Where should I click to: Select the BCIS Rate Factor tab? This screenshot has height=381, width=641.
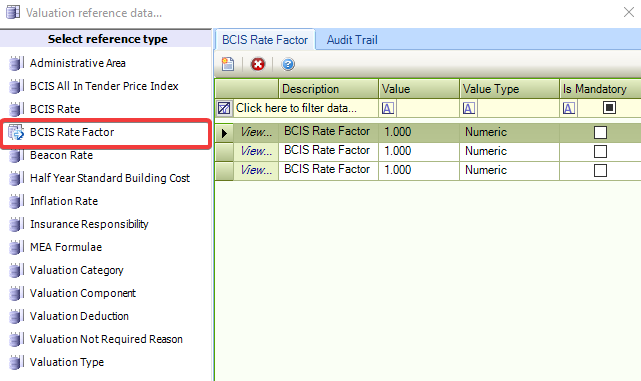tap(265, 40)
